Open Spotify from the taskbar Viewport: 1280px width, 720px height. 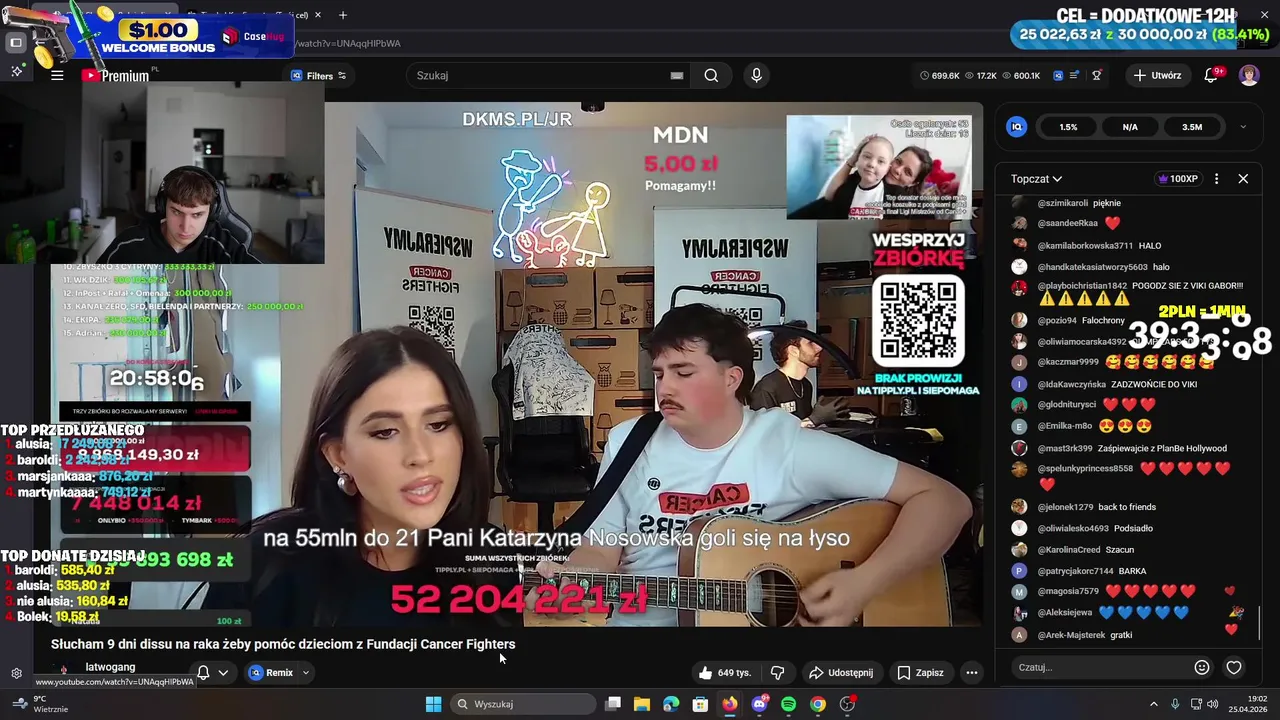pos(788,704)
